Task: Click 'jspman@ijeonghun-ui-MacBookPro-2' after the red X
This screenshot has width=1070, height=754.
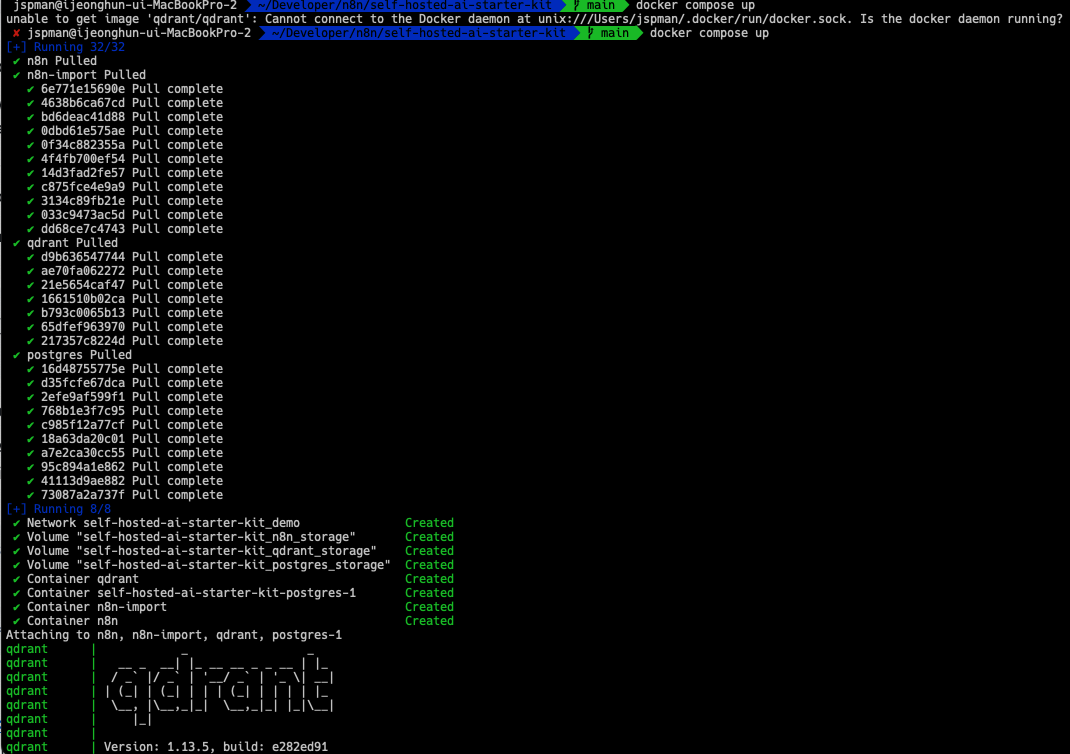Action: coord(139,33)
